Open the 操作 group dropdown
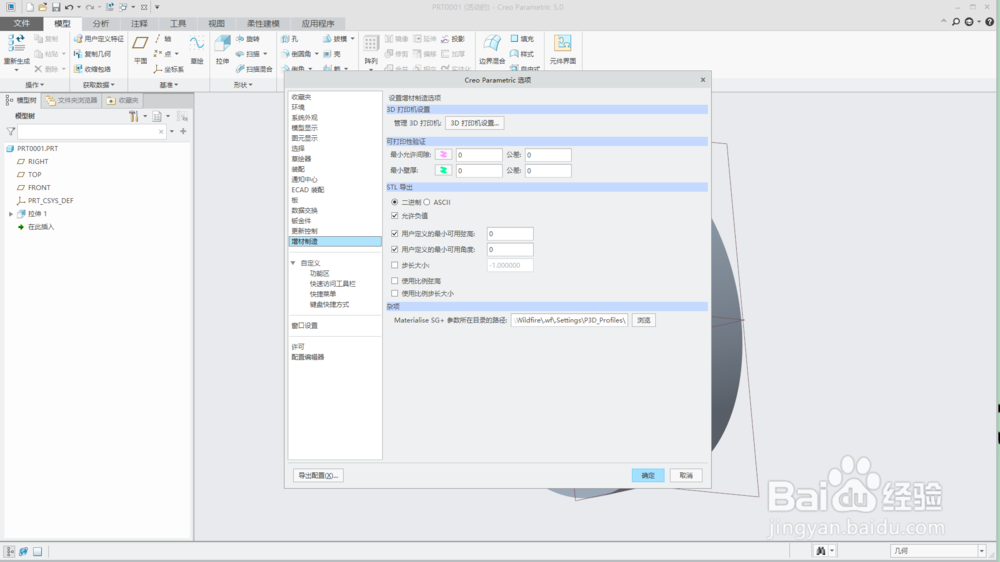The image size is (1000, 562). tap(34, 85)
